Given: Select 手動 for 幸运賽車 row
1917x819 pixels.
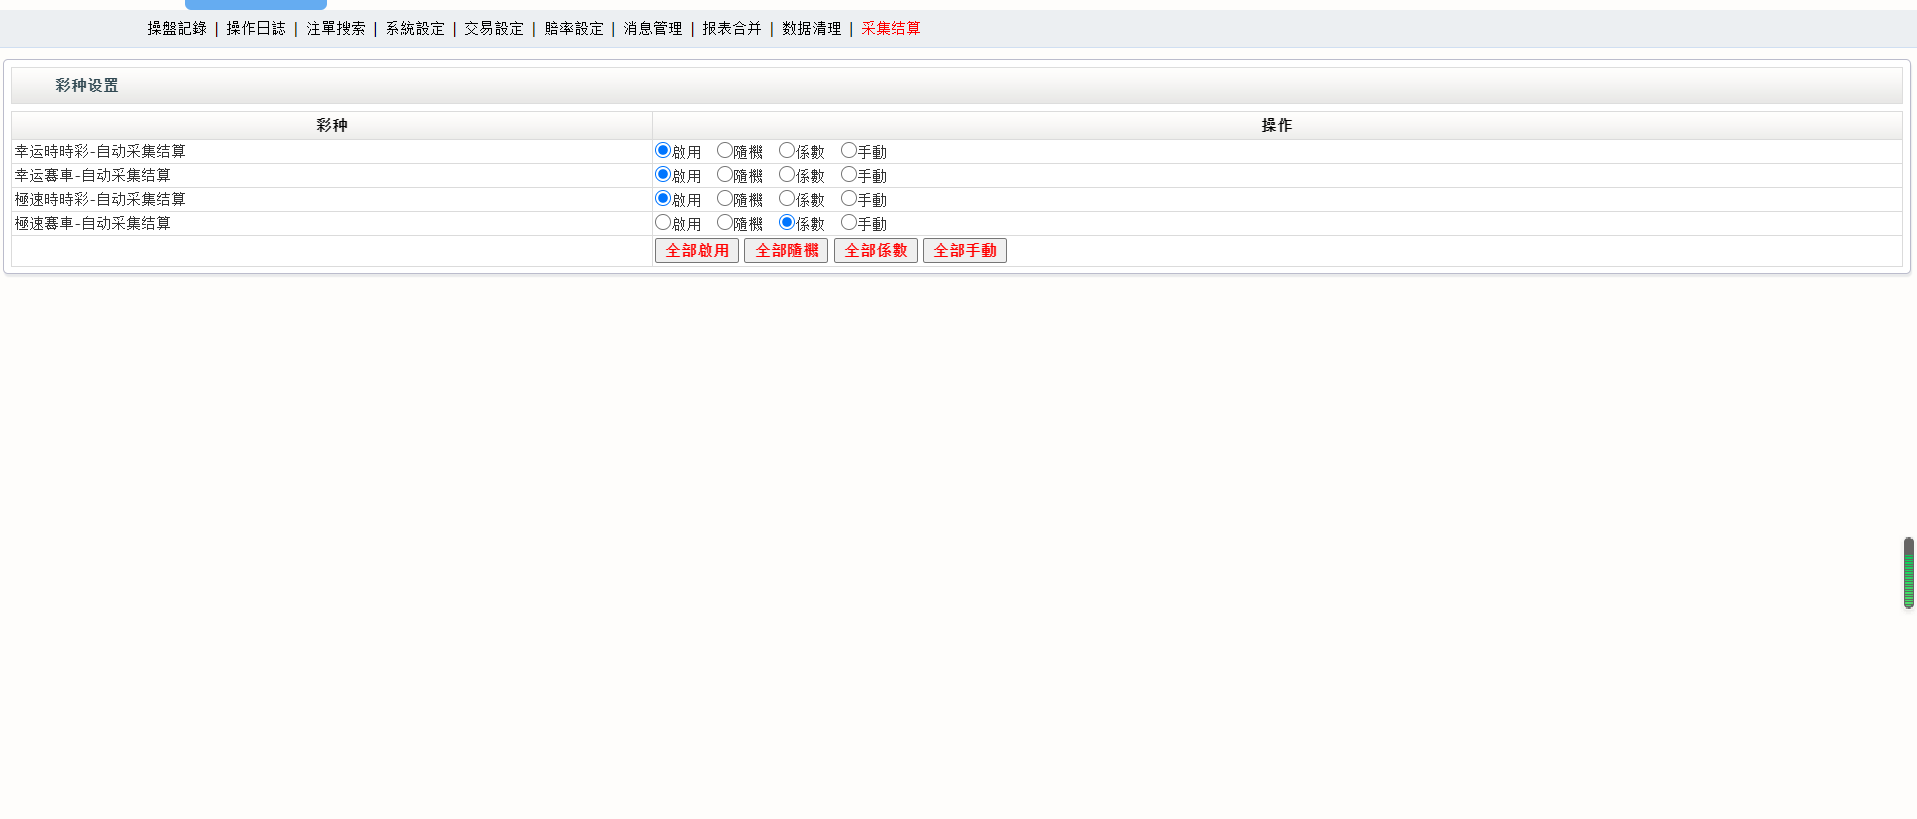Looking at the screenshot, I should click(x=849, y=175).
